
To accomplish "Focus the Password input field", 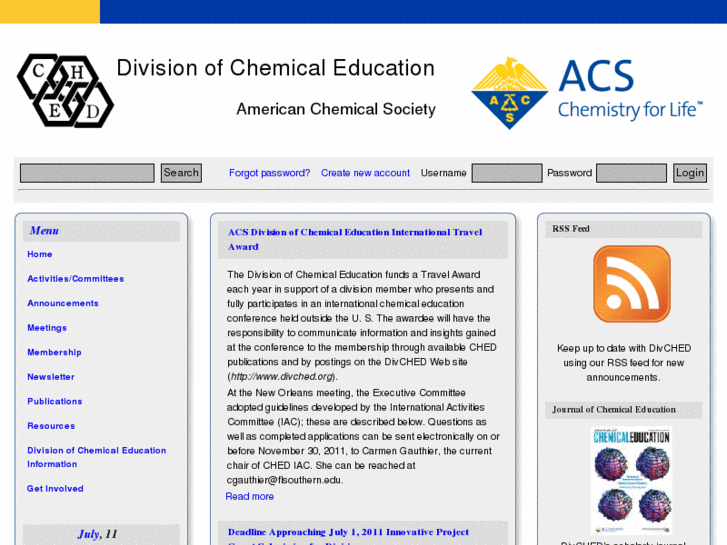I will (631, 173).
